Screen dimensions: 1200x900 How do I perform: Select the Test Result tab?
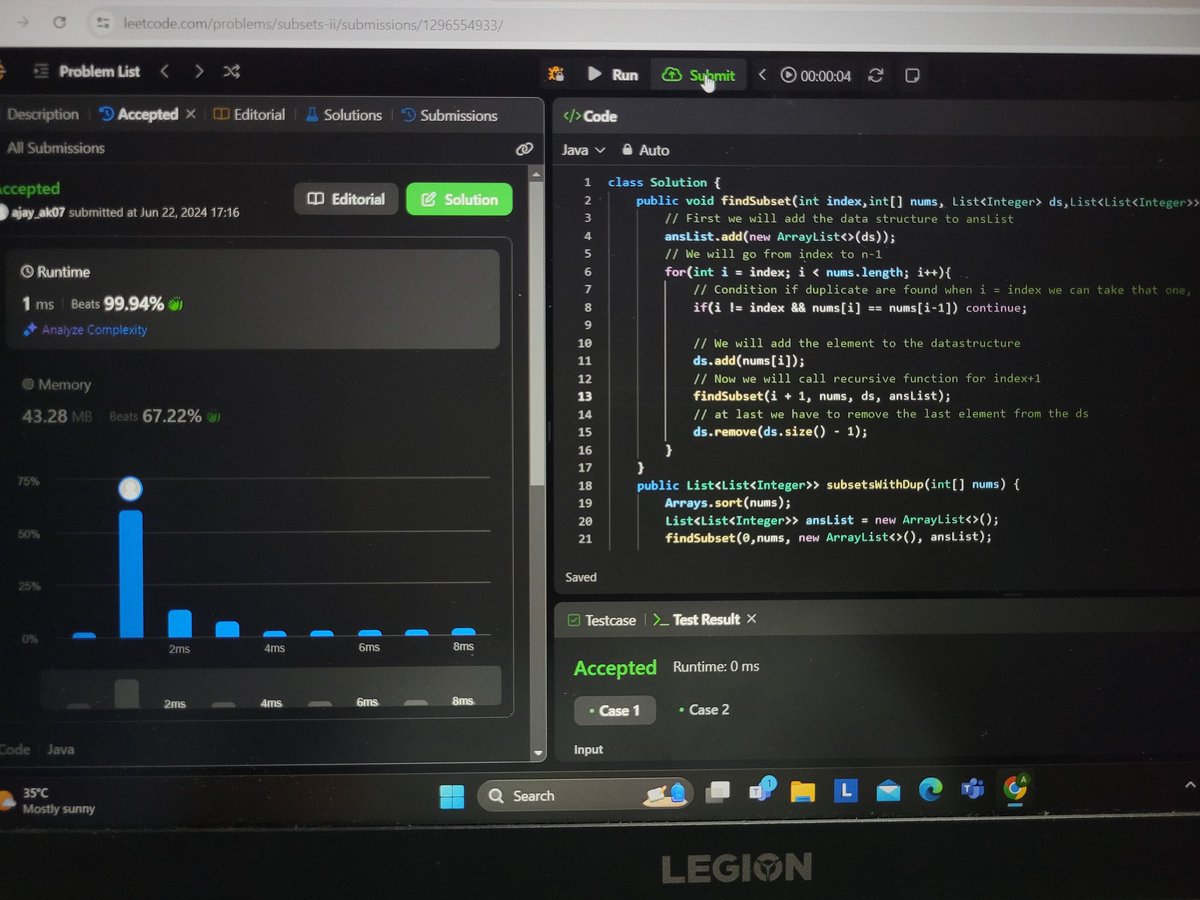coord(696,619)
